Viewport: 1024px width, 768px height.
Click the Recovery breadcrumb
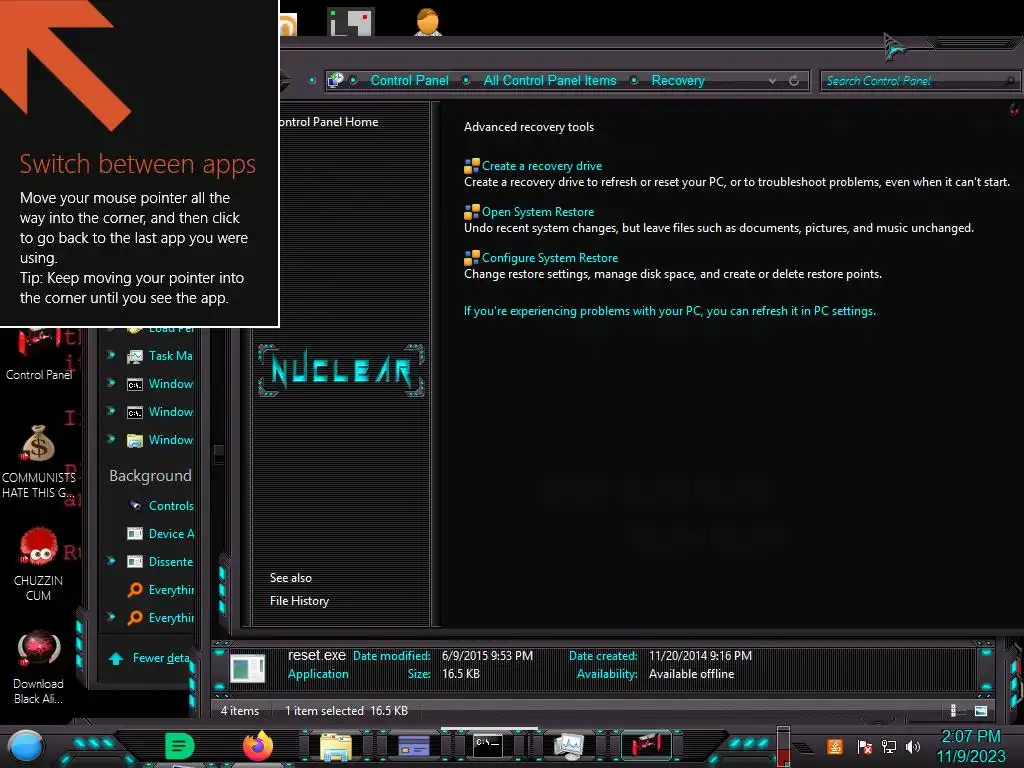pos(678,80)
